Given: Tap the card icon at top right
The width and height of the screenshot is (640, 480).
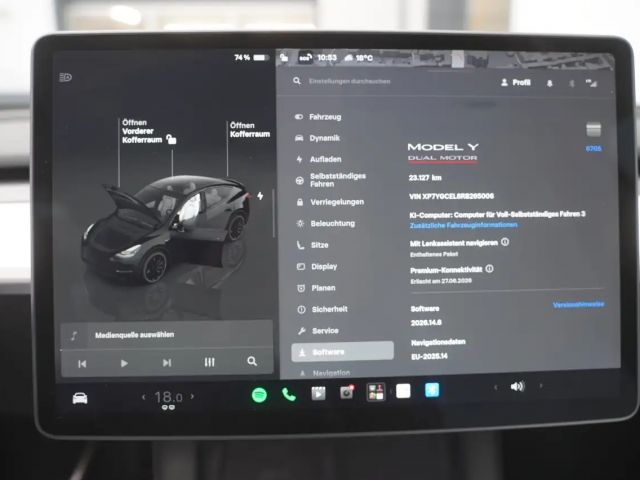Looking at the screenshot, I should [x=593, y=129].
